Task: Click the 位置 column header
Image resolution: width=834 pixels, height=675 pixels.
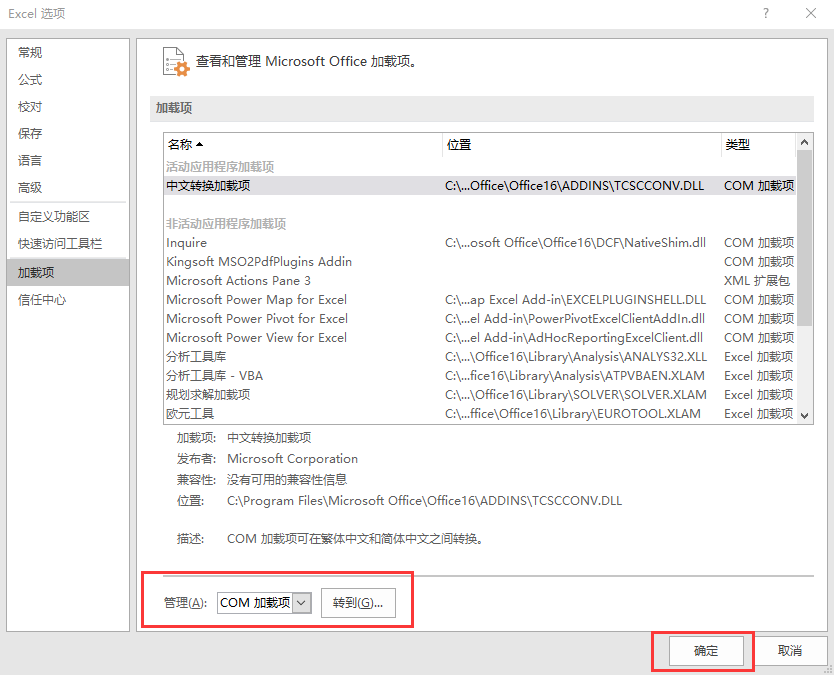Action: [x=582, y=145]
